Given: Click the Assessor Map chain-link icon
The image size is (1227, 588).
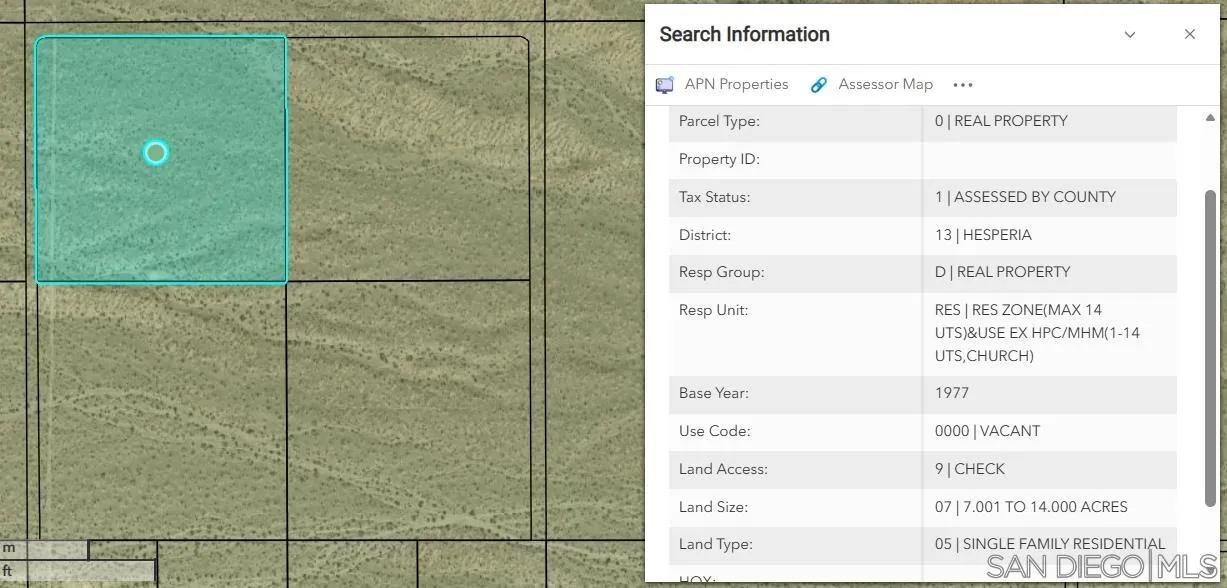Looking at the screenshot, I should (819, 85).
